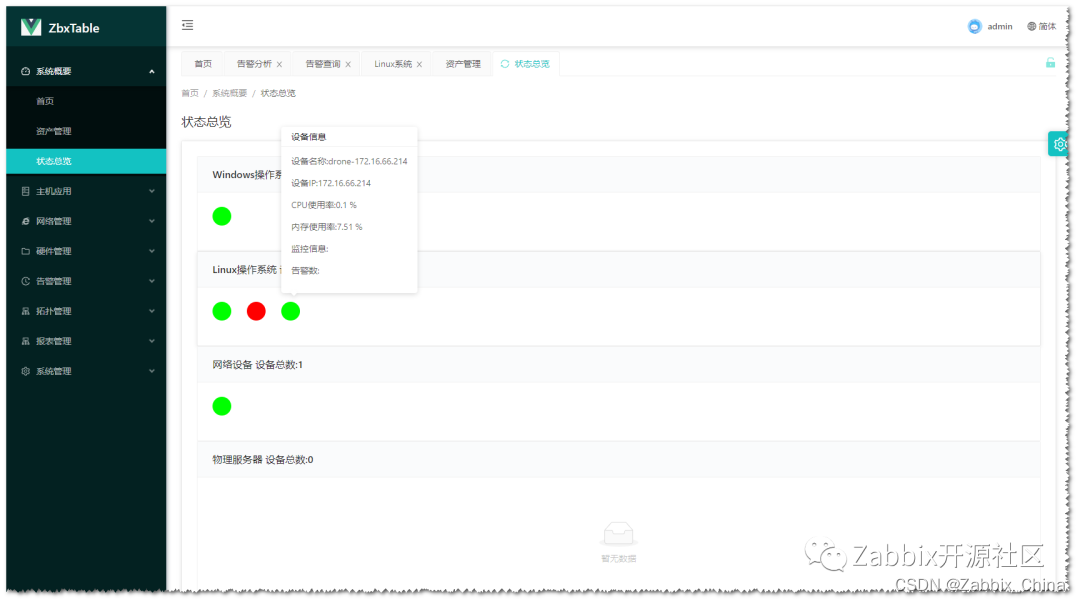This screenshot has height=603, width=1080.
Task: Click the admin user avatar
Action: point(976,25)
